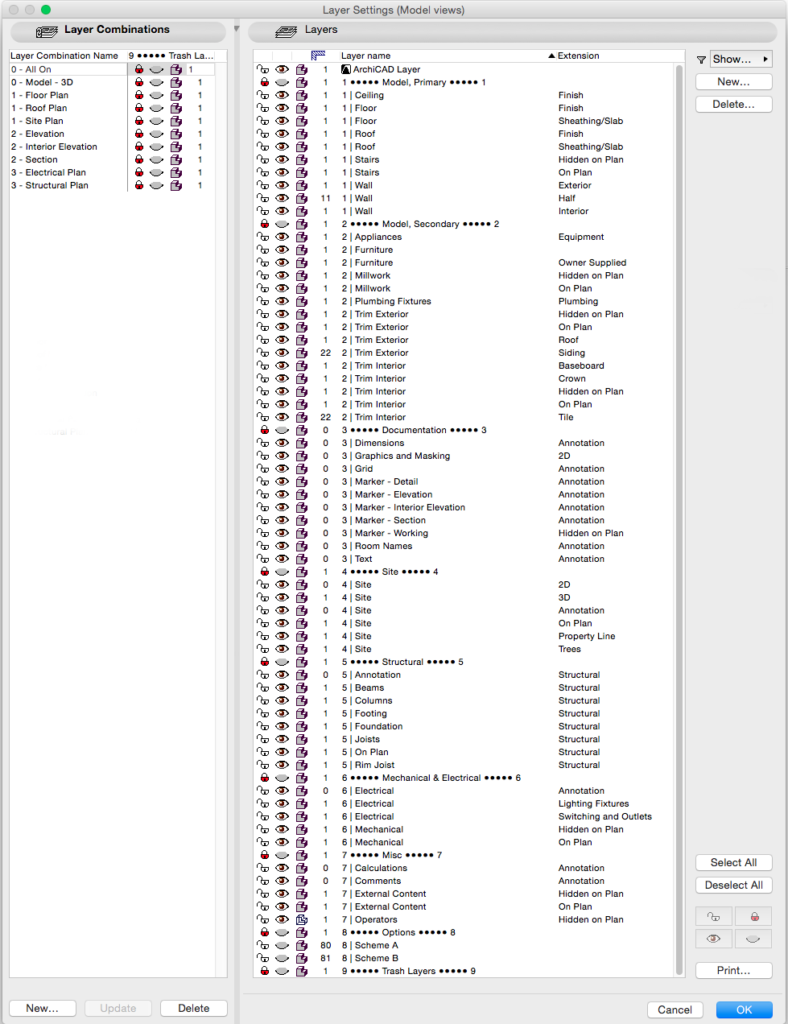Click the solid model icon for Scheme A
Image resolution: width=788 pixels, height=1024 pixels.
pos(301,945)
